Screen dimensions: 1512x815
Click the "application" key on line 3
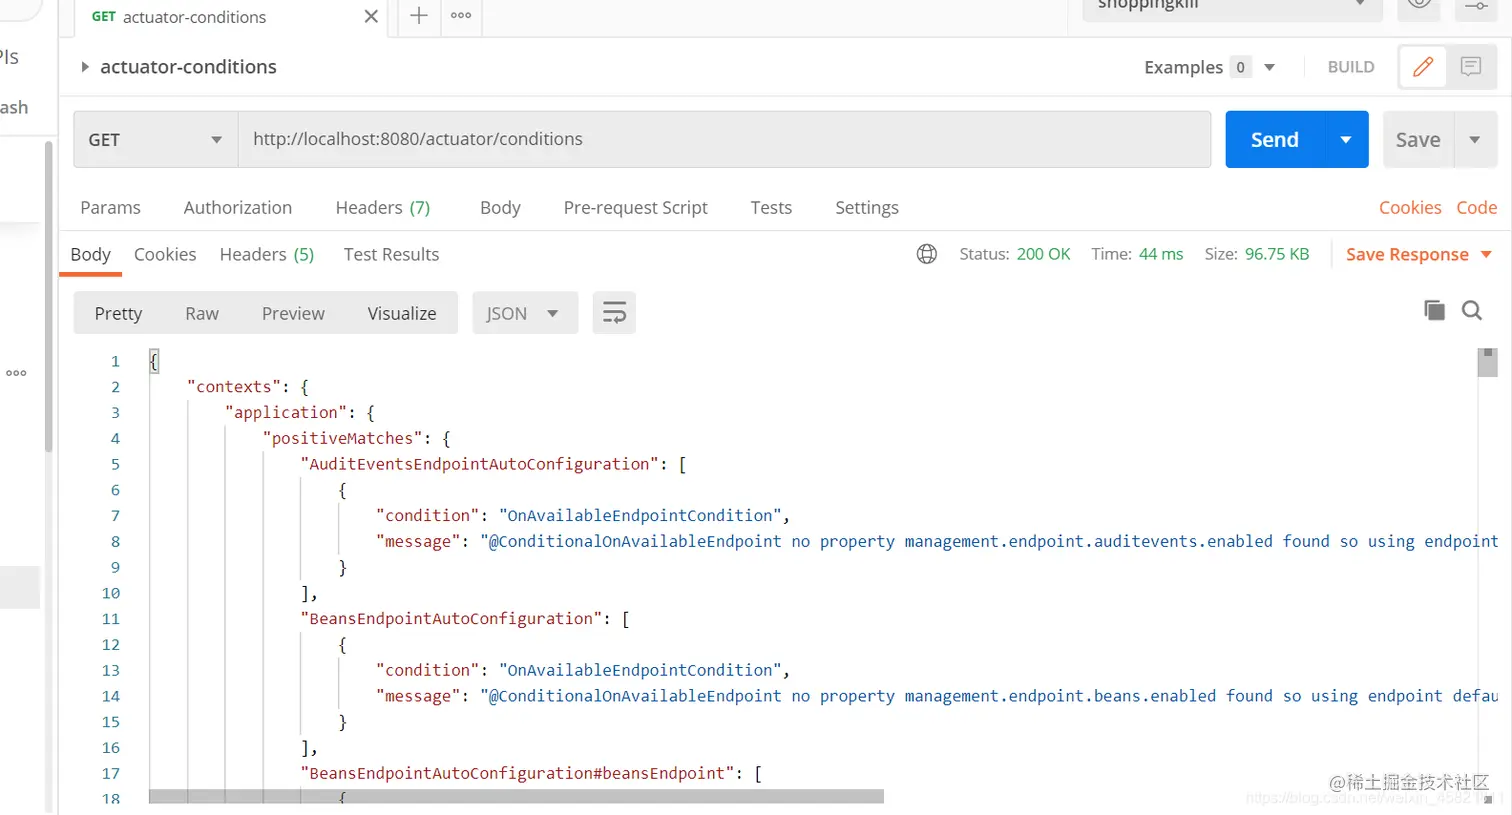(286, 412)
